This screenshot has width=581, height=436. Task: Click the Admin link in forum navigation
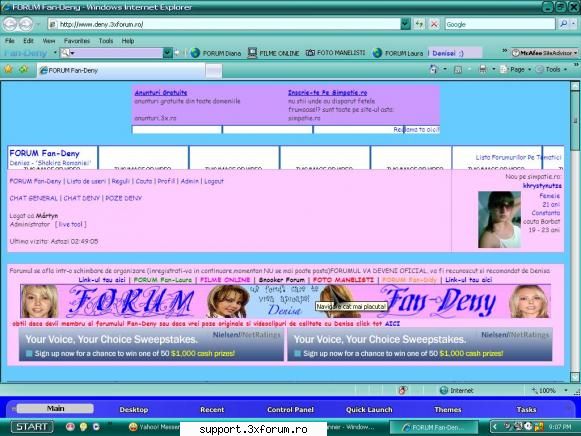pos(189,181)
